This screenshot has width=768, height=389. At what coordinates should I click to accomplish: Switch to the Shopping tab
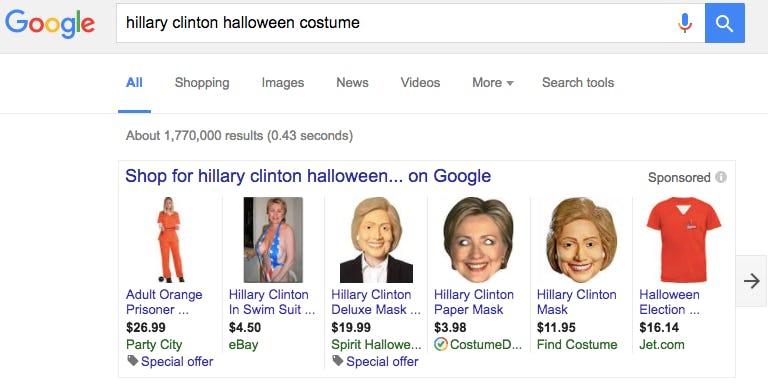pyautogui.click(x=202, y=83)
